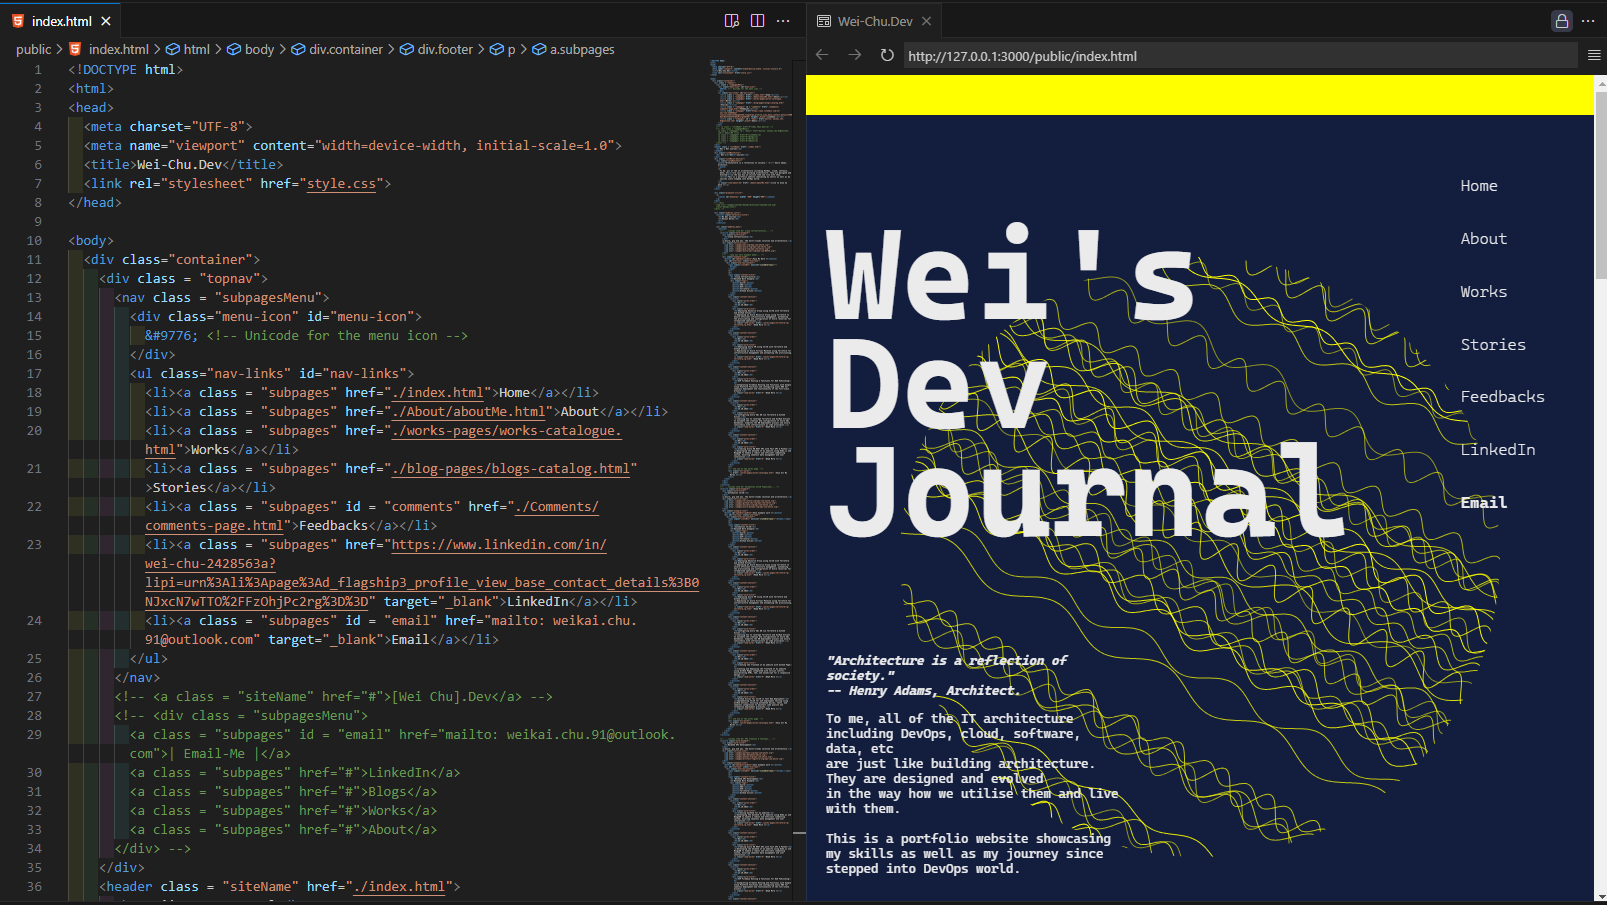Viewport: 1607px width, 905px height.
Task: Click 'Wei-Chu.Dev' title text on line 6
Action: pos(179,165)
